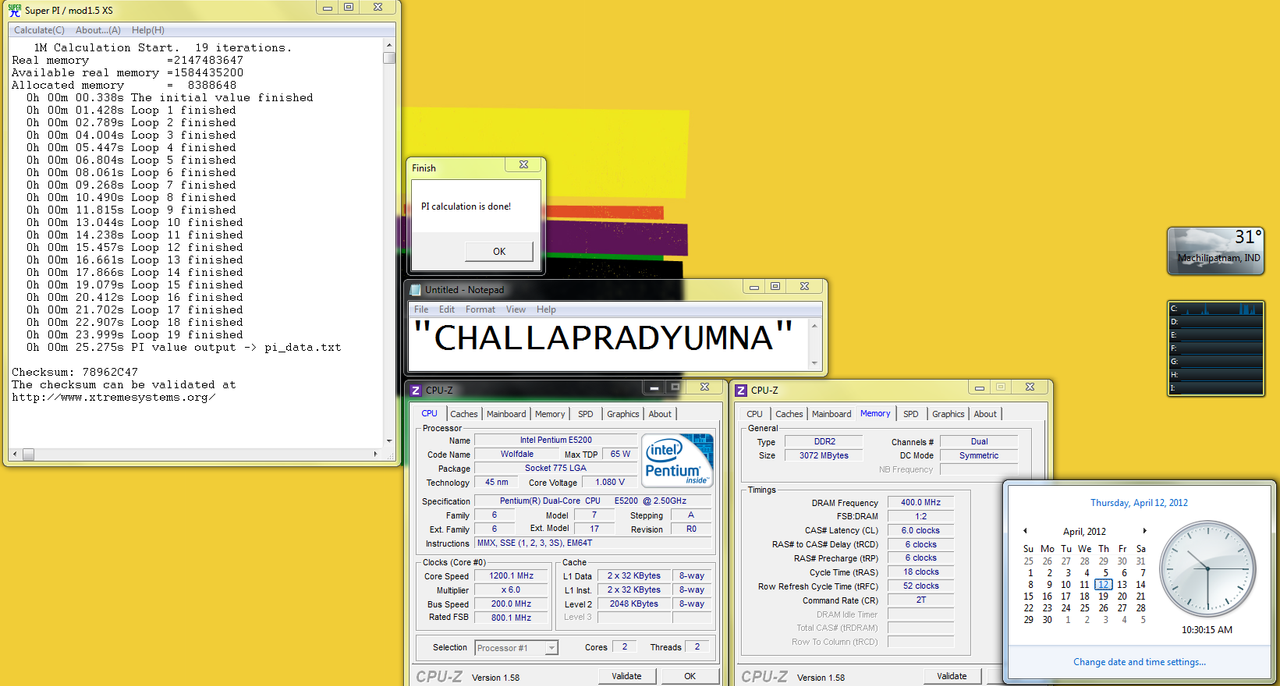
Task: Switch to Graphics tab in CPU-Z processor window
Action: [x=623, y=414]
